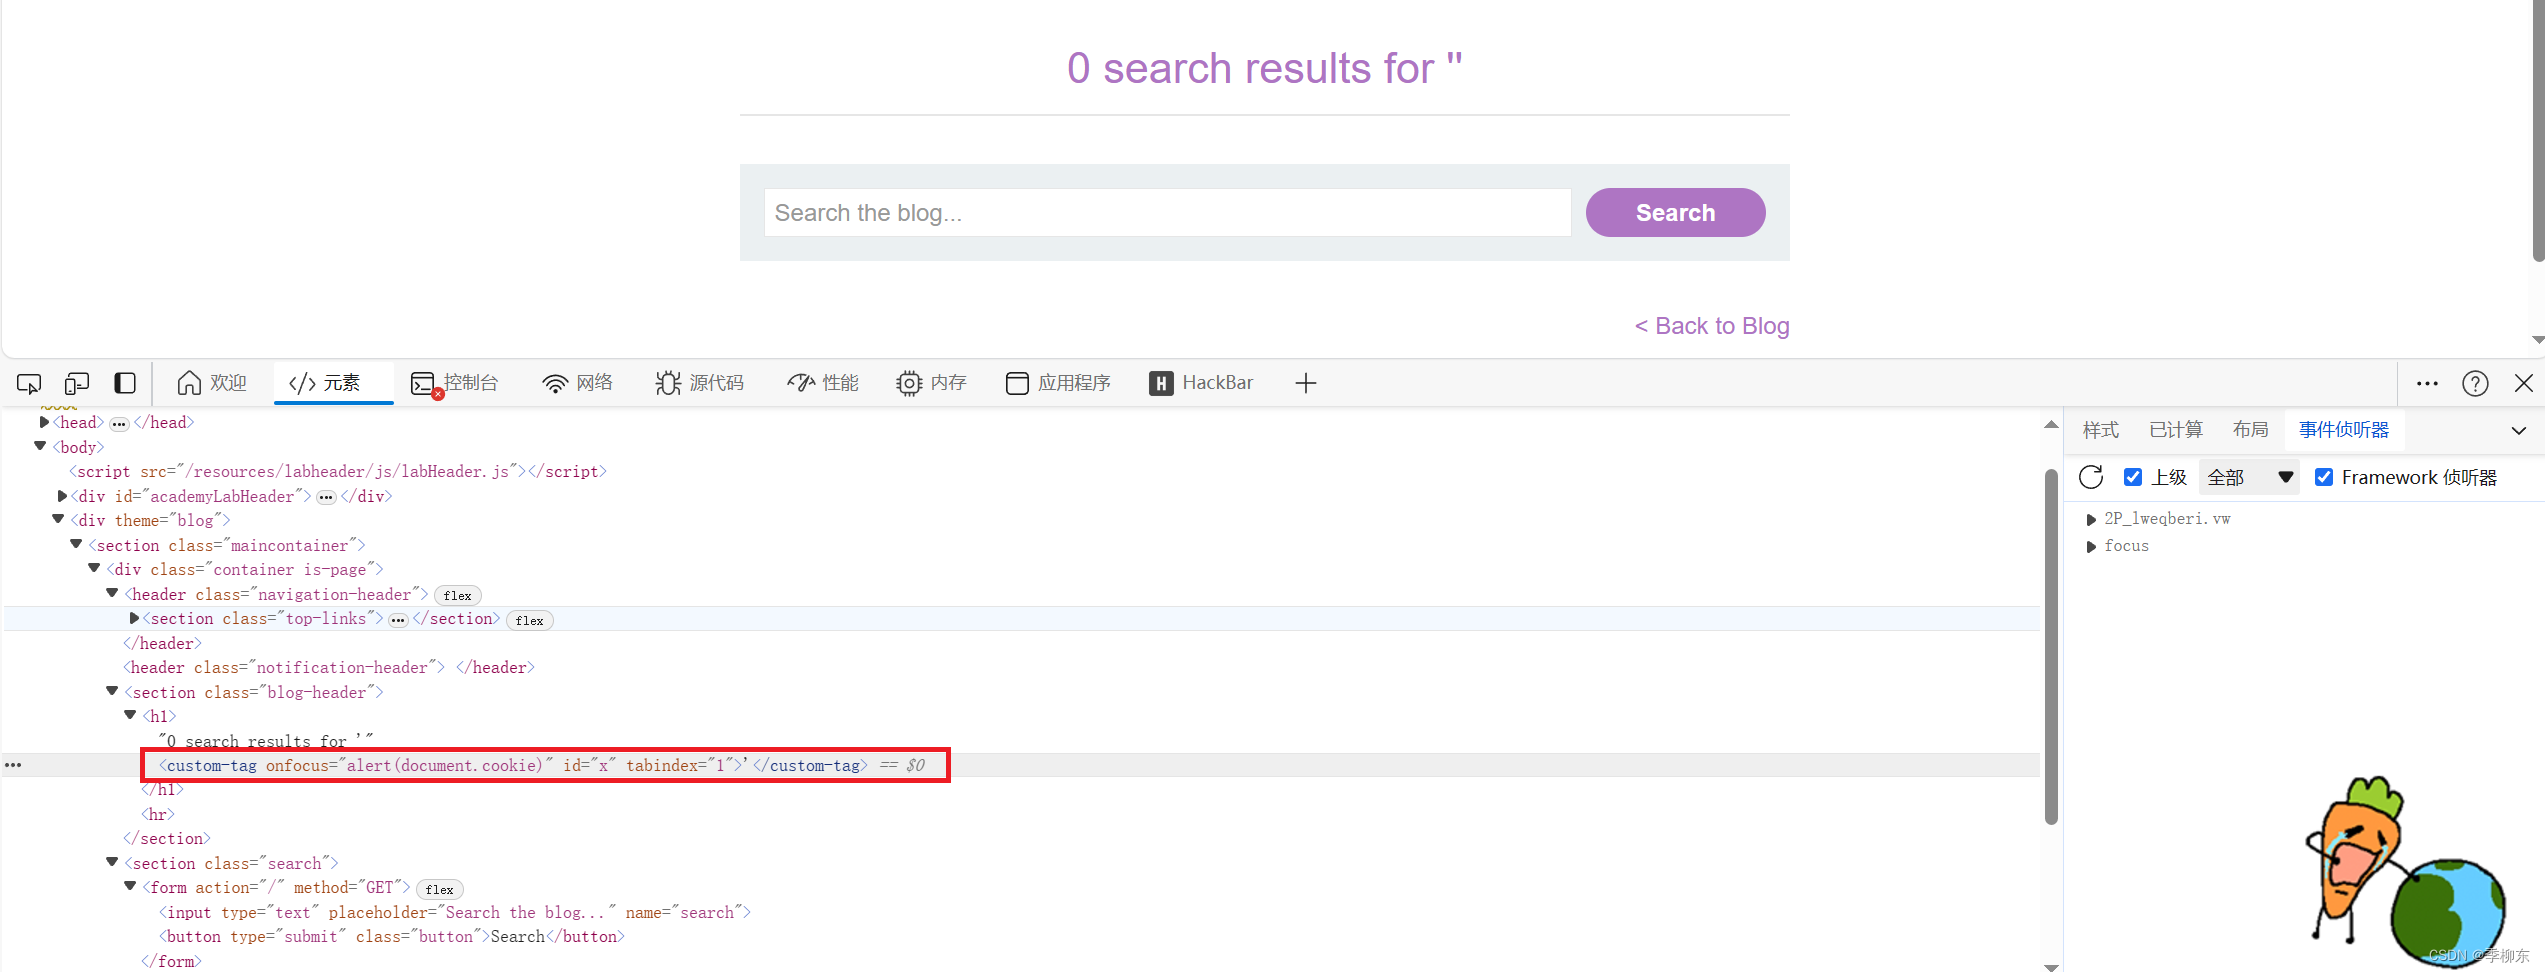Select the hr element row

157,814
